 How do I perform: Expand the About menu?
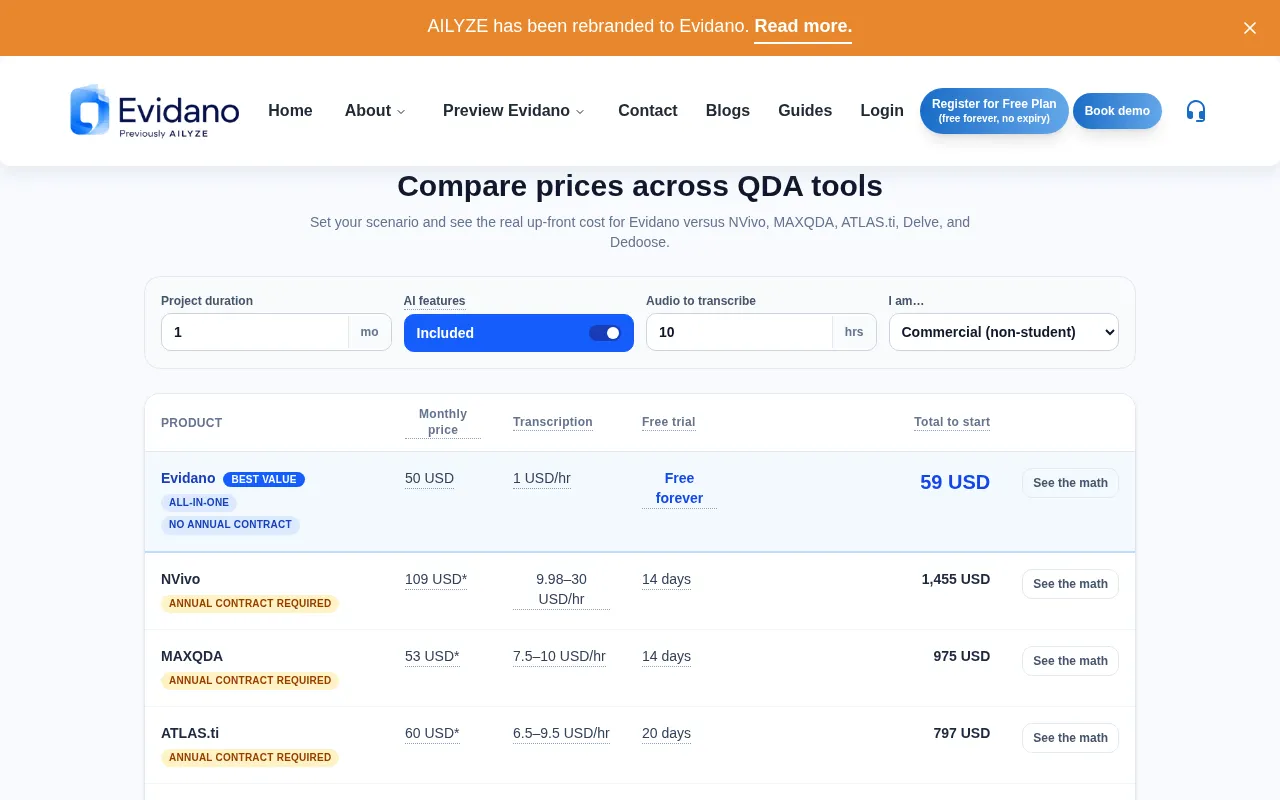[x=375, y=111]
